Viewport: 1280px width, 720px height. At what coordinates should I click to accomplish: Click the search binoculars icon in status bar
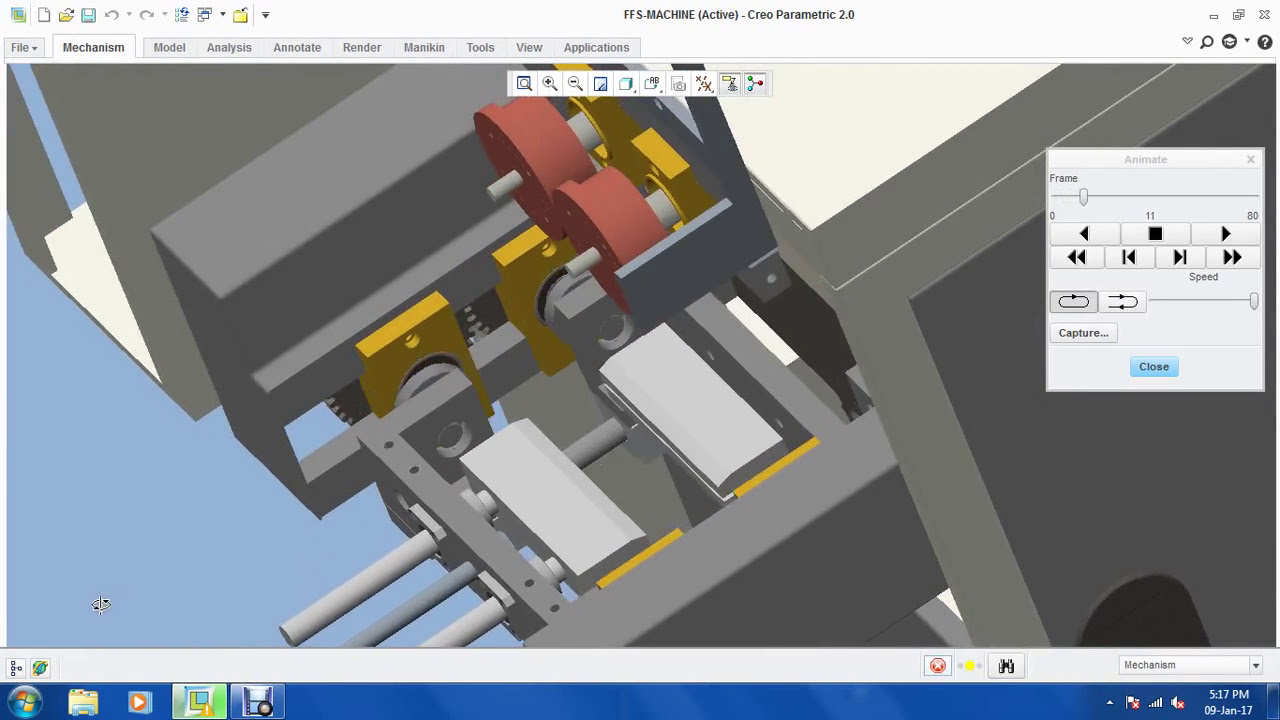pyautogui.click(x=1005, y=665)
